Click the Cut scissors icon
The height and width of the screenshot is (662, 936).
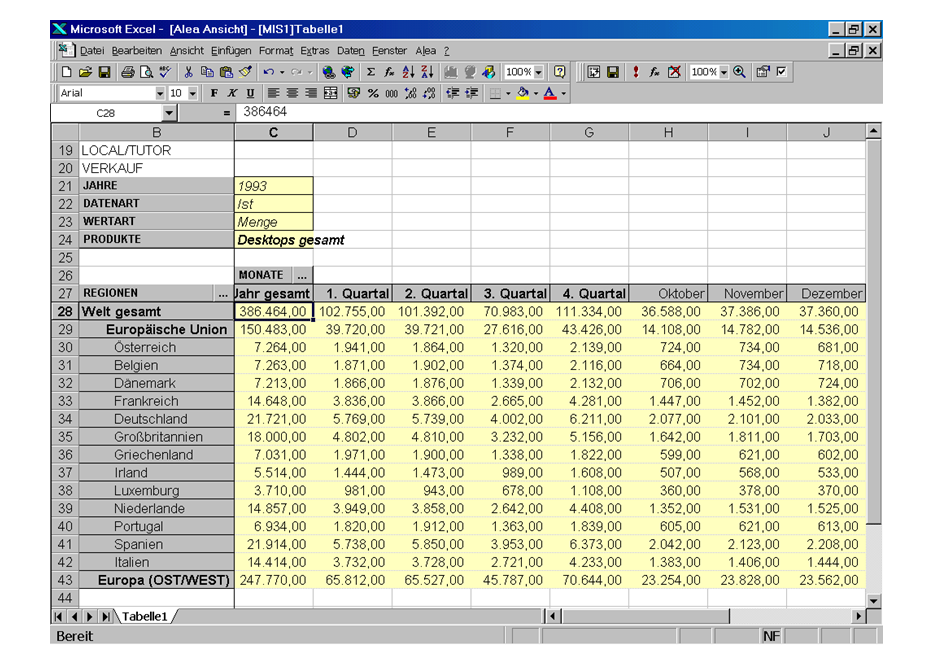click(x=188, y=72)
